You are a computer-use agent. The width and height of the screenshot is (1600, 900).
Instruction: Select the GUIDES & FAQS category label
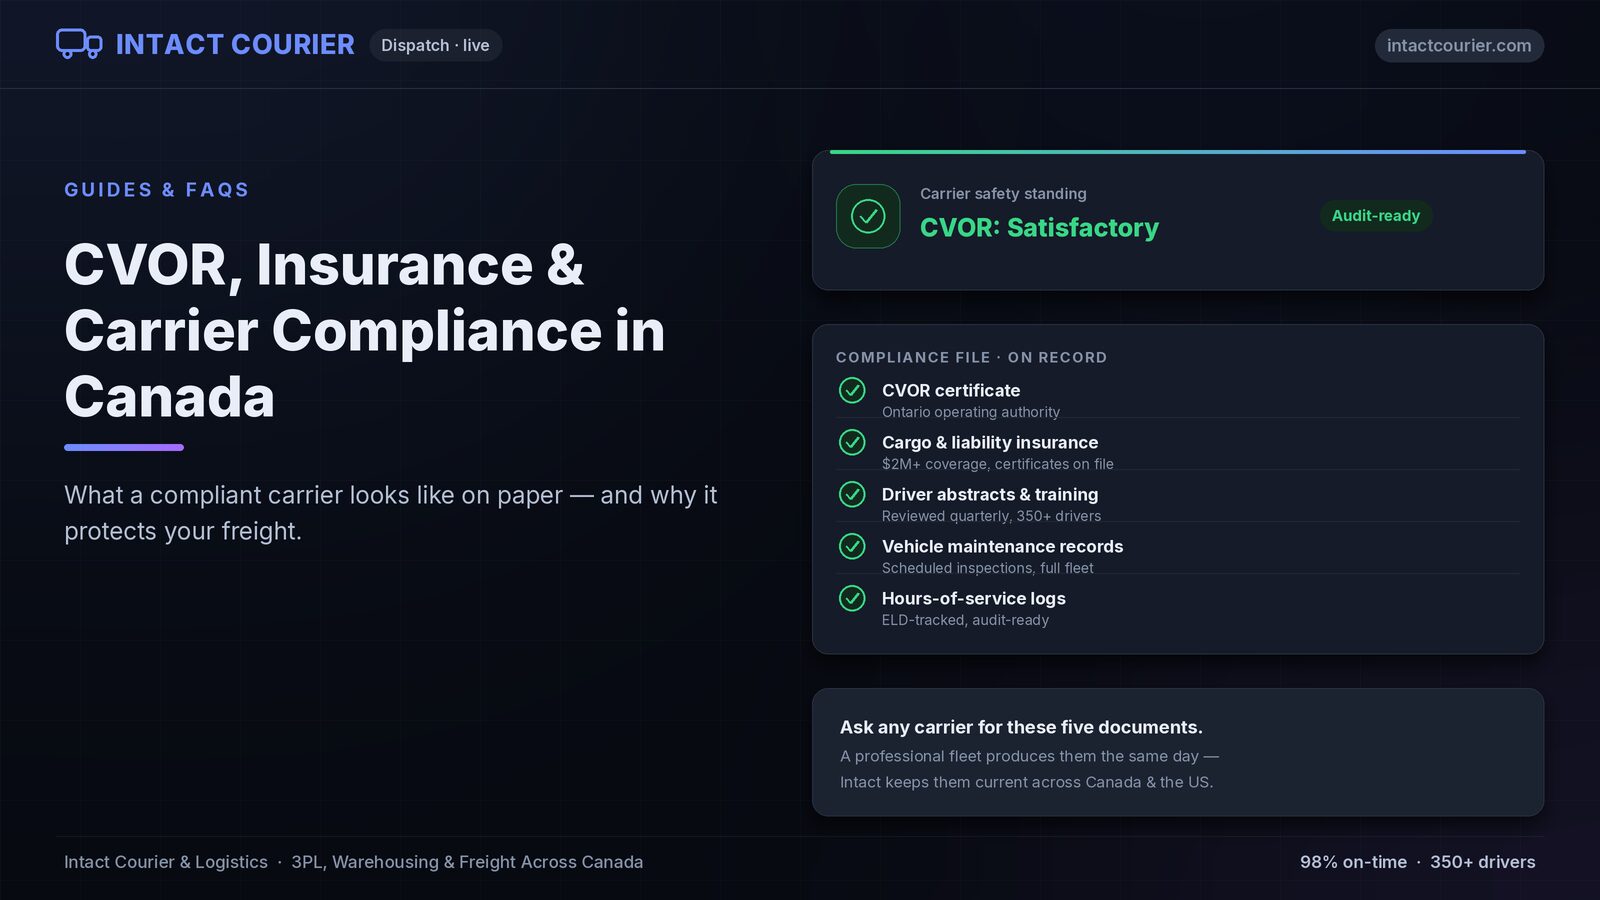coord(157,190)
